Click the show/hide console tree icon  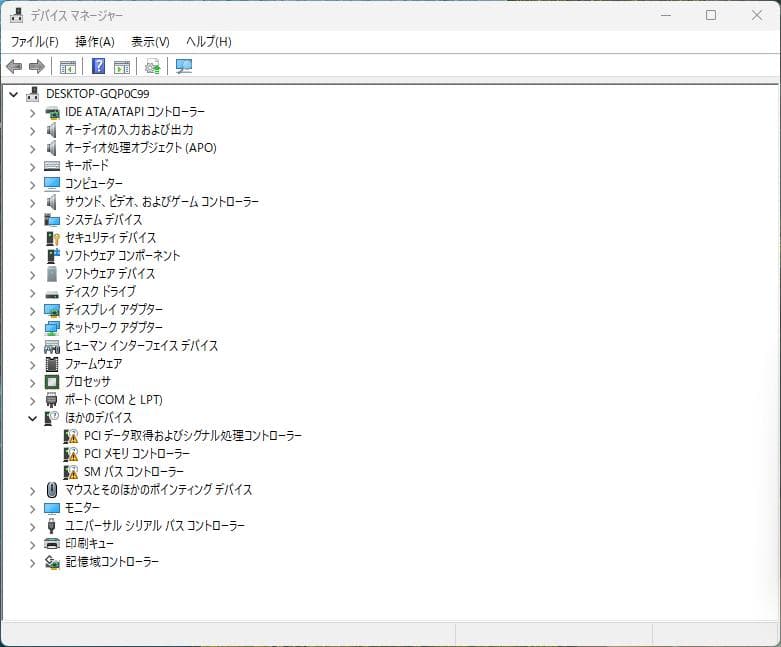pyautogui.click(x=68, y=67)
